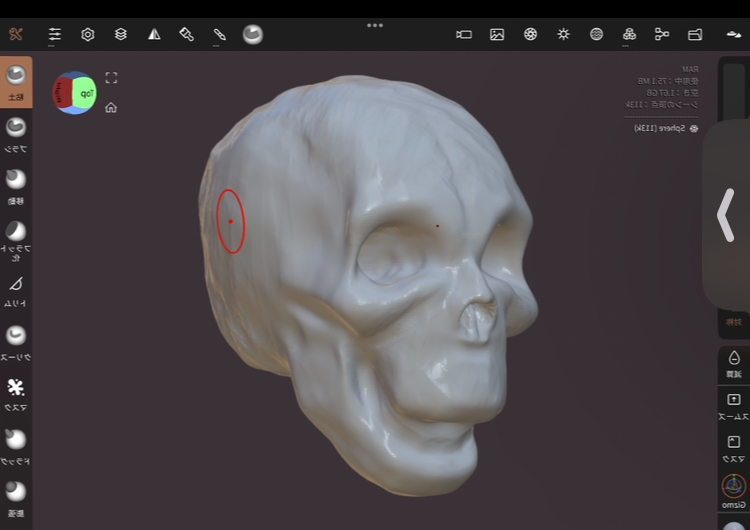
Task: Click the Top face of view cube
Action: tap(87, 94)
